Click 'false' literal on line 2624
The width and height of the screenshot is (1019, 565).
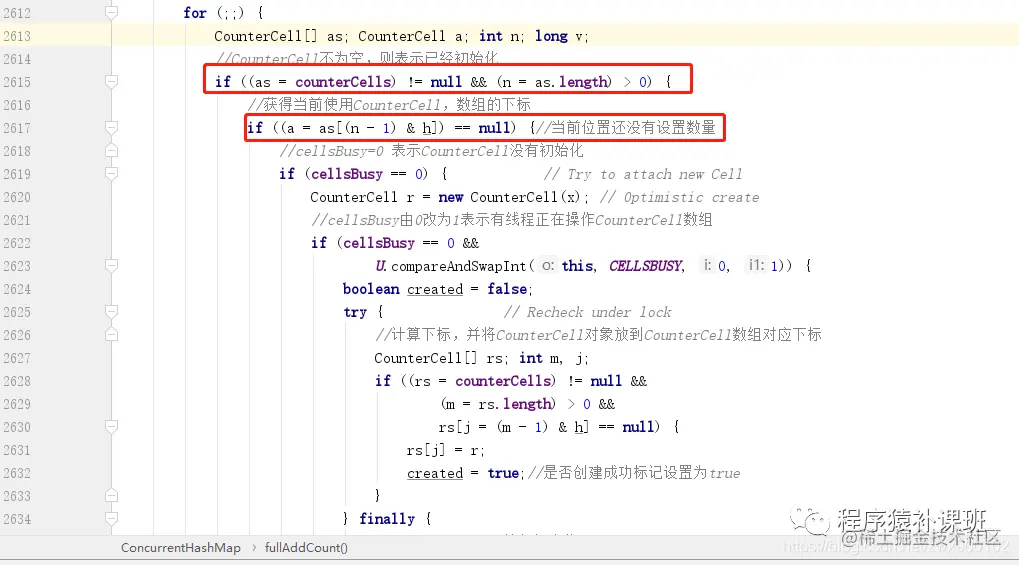[x=507, y=289]
